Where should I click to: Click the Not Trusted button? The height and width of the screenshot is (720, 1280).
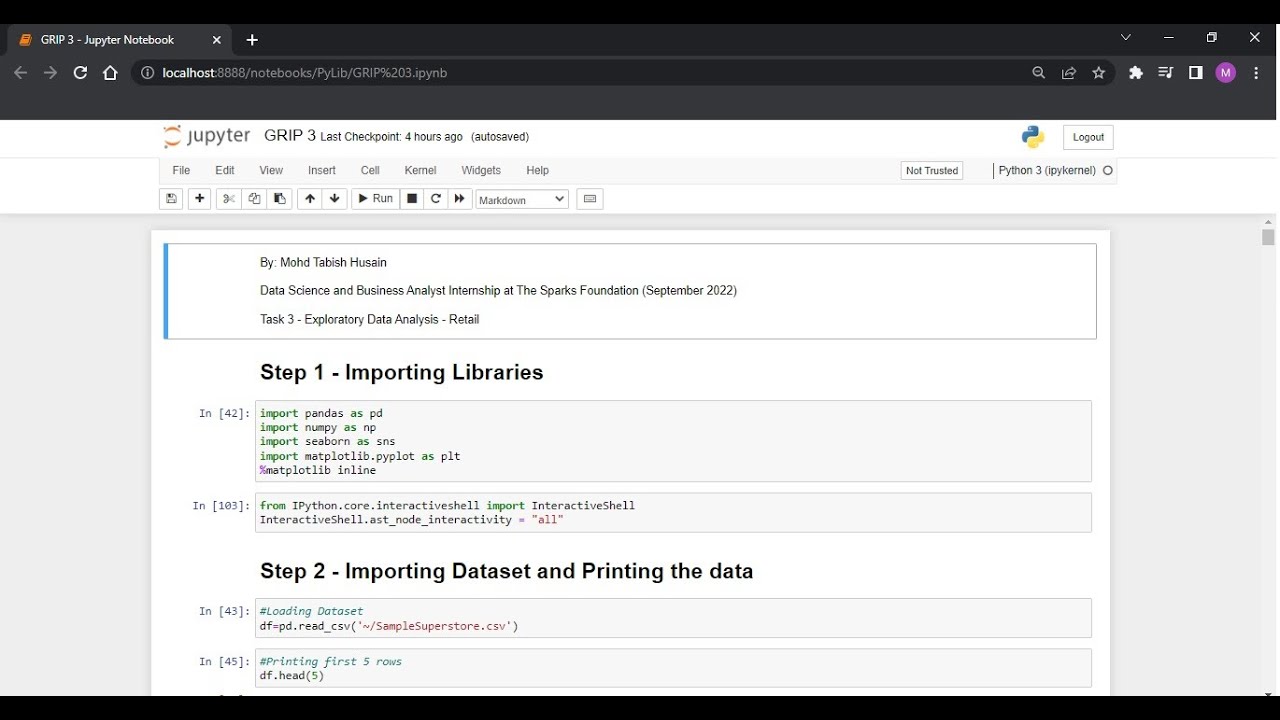(932, 171)
